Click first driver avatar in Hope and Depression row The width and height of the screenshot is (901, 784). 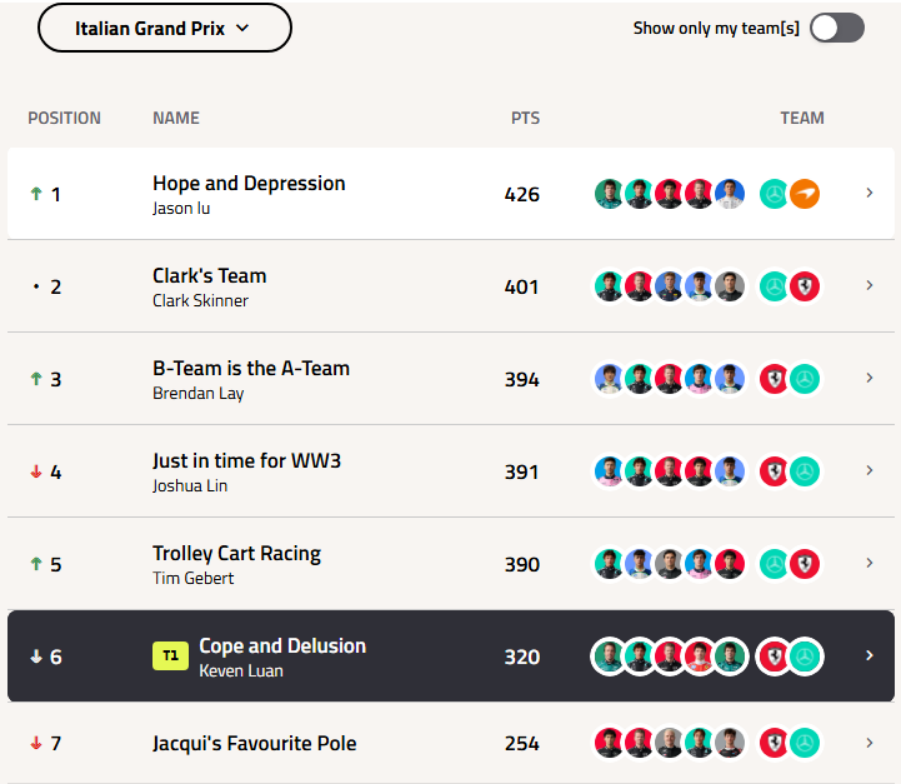(609, 194)
